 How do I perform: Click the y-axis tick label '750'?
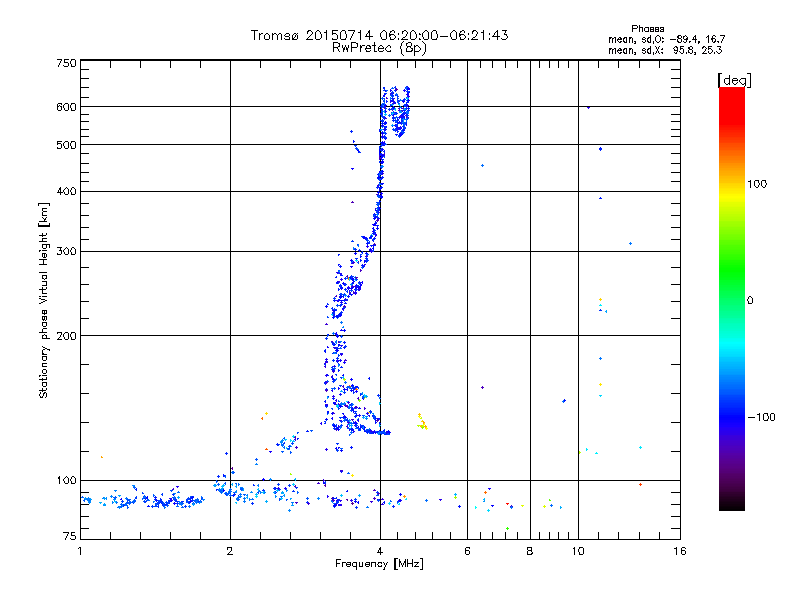66,63
